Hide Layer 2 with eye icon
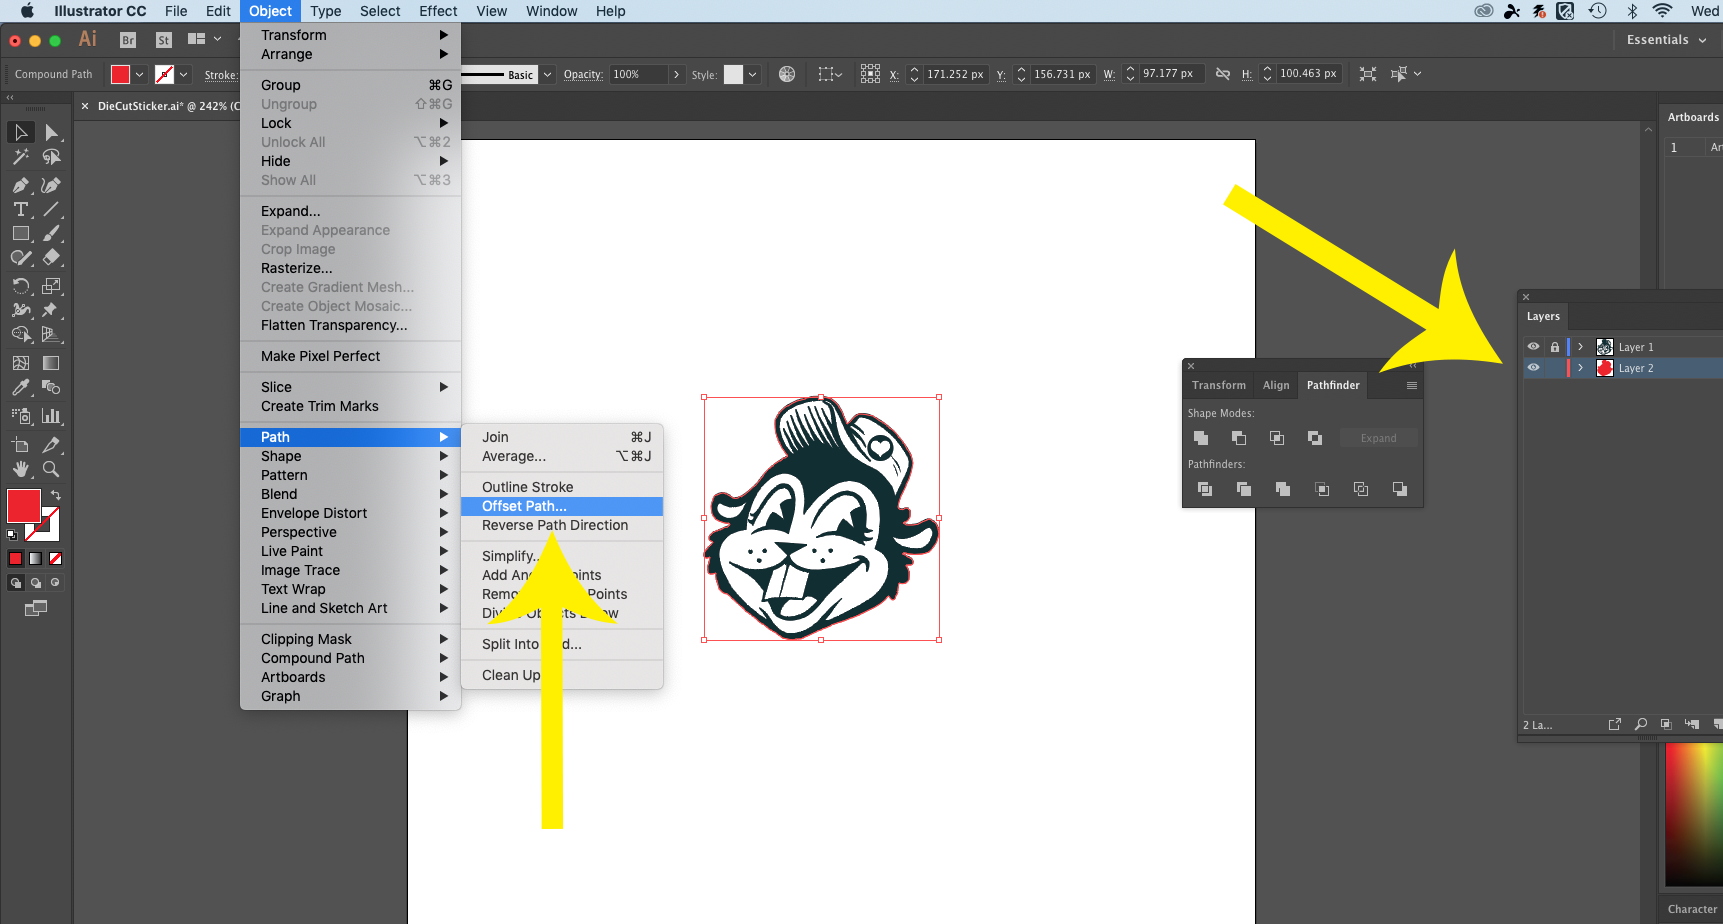This screenshot has height=924, width=1723. 1533,368
